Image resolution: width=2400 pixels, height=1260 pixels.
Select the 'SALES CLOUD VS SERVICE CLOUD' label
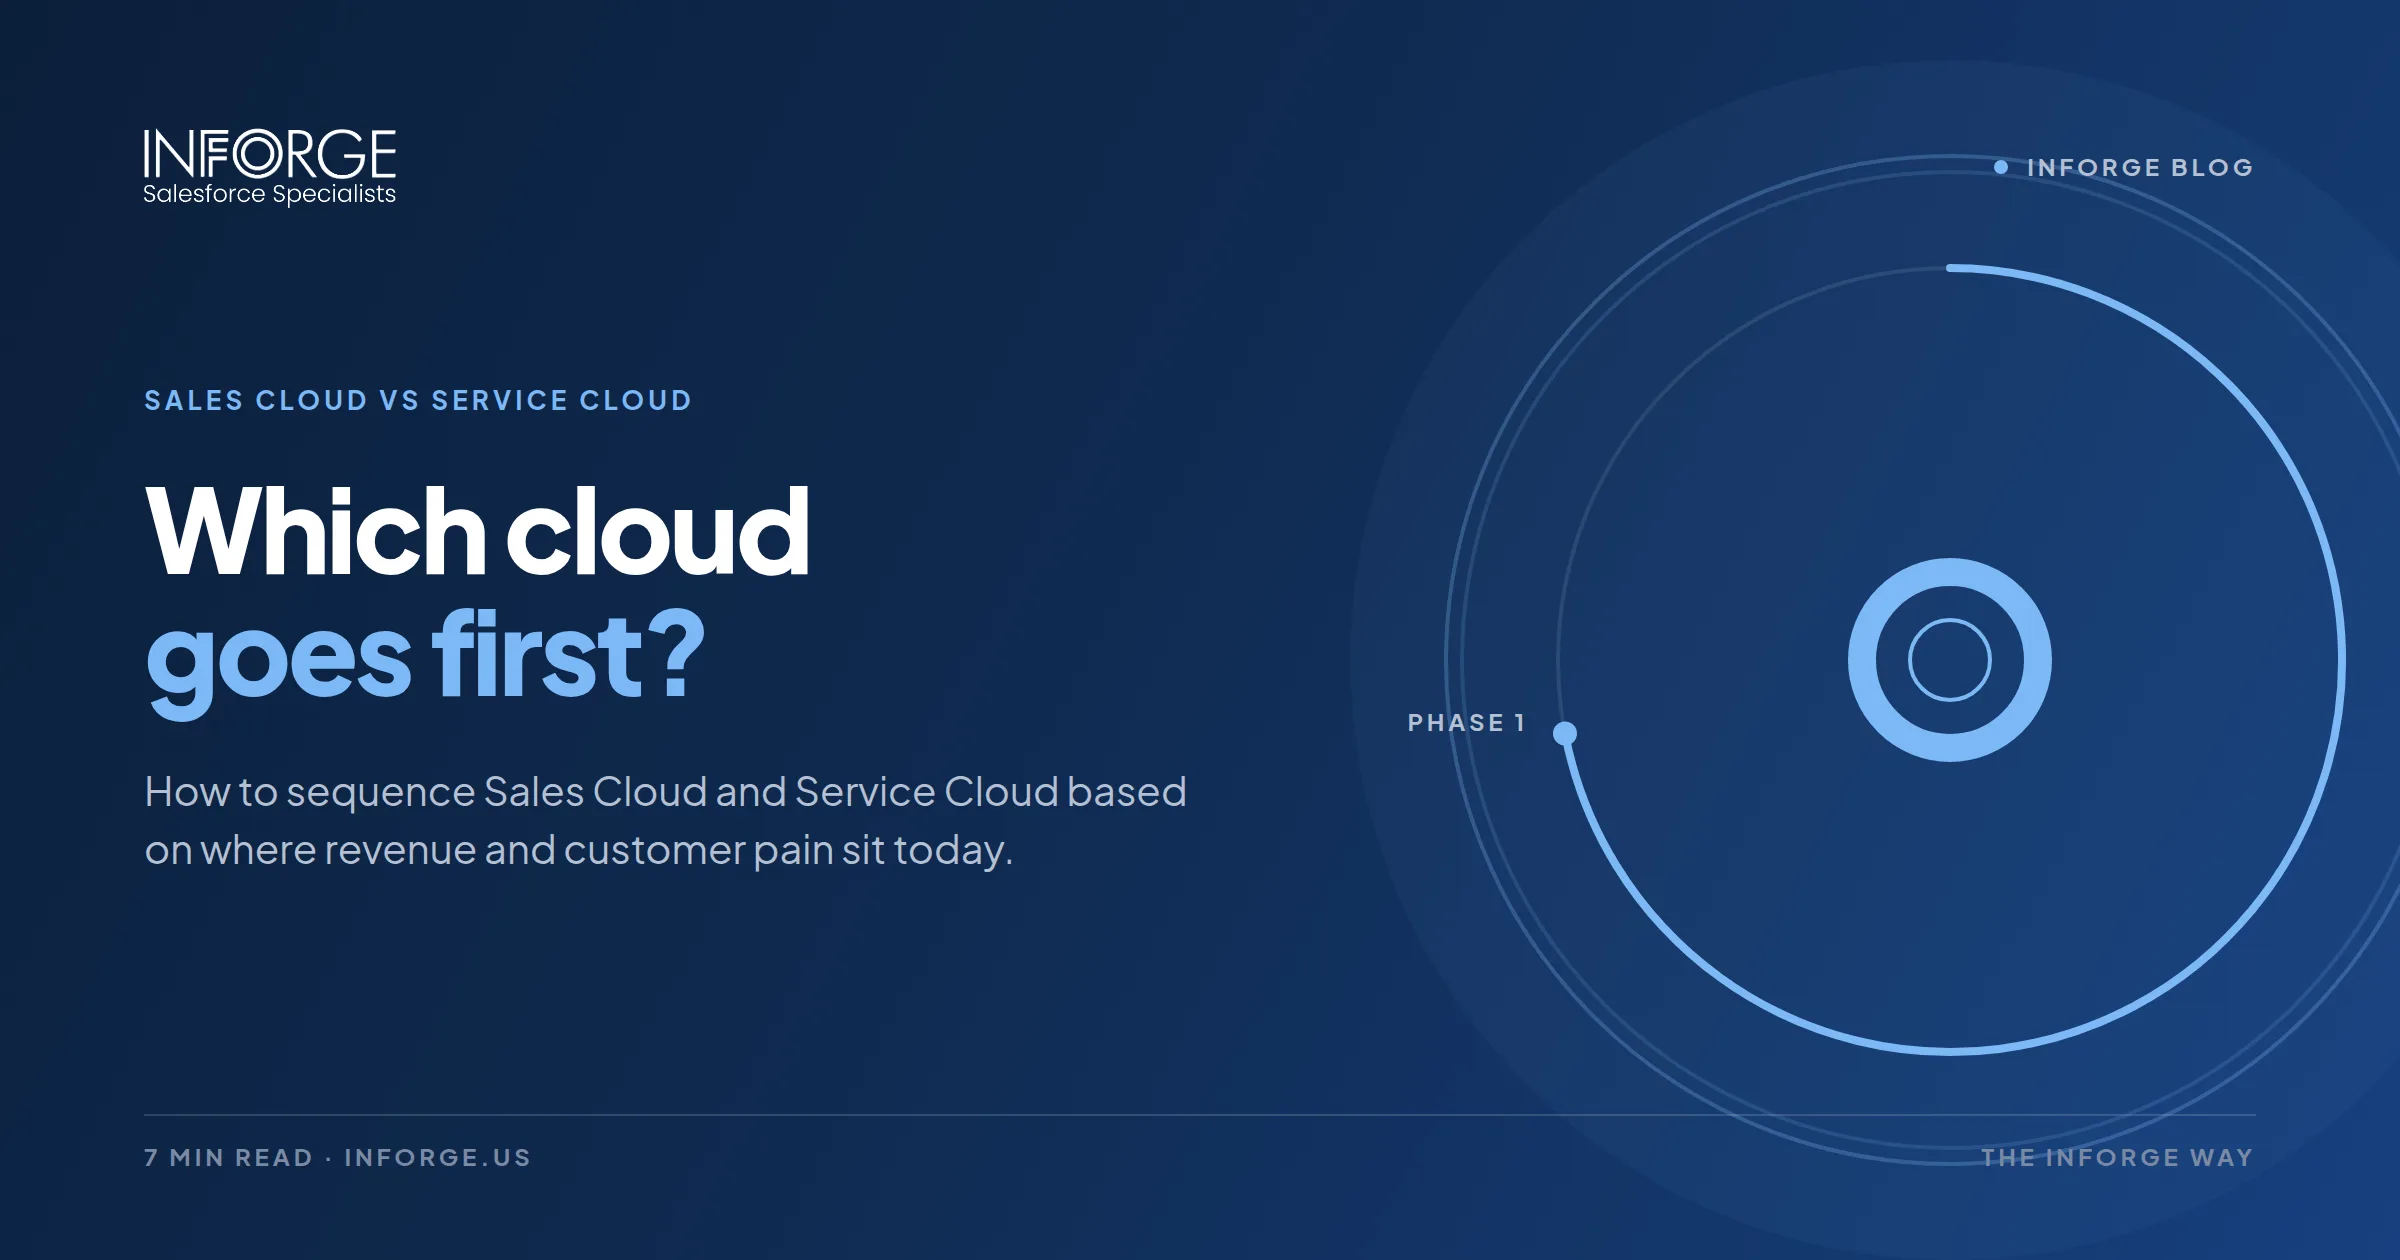418,400
